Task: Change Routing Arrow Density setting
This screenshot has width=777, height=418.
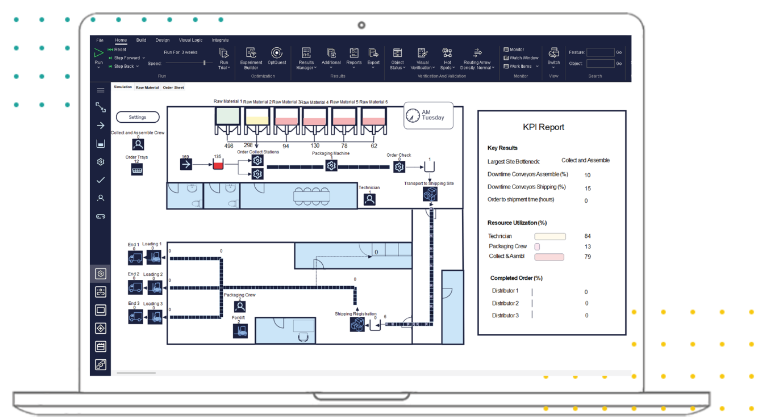Action: 477,58
